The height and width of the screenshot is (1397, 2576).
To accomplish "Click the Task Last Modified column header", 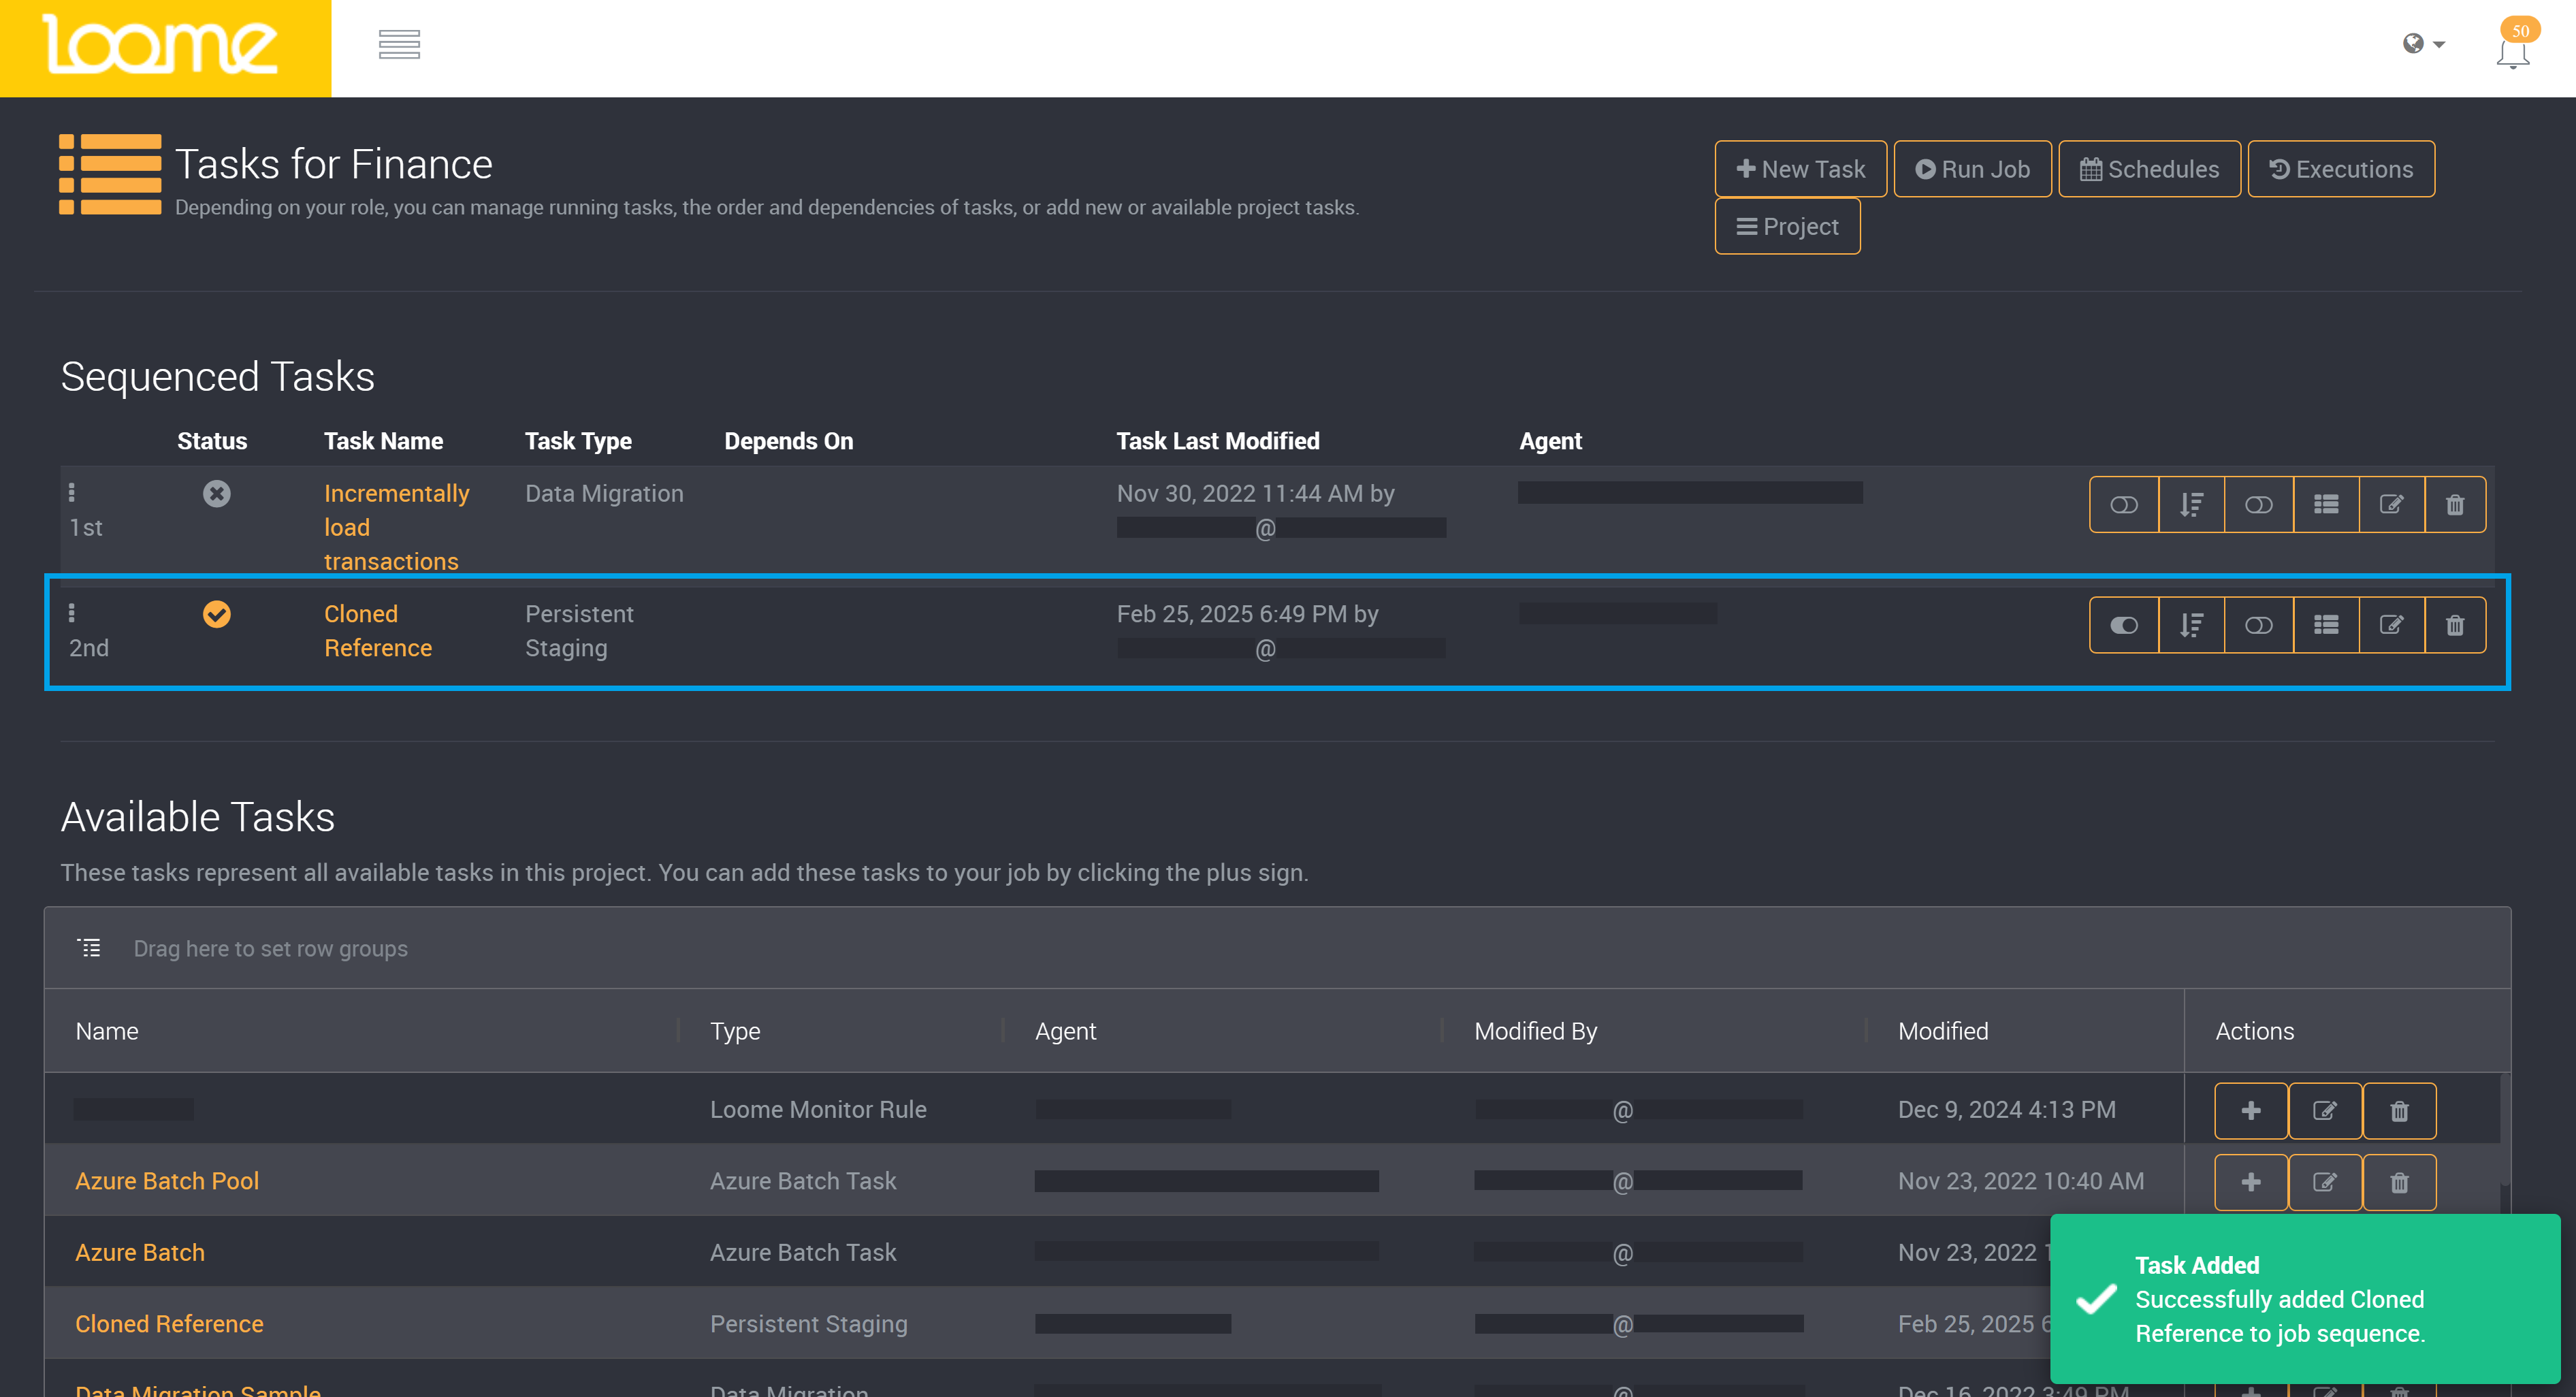I will (1217, 441).
